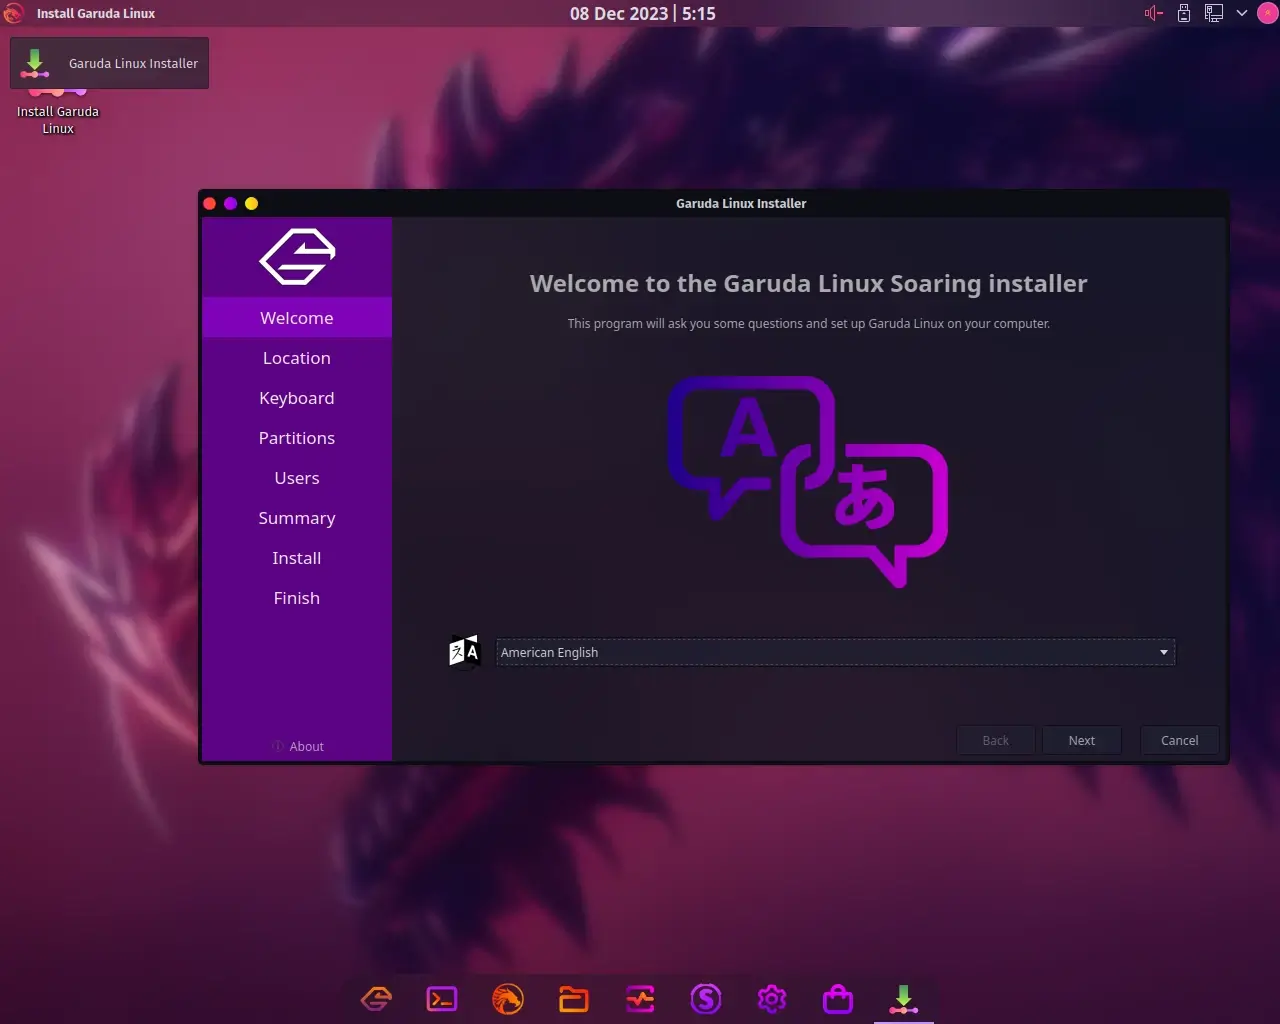Click the speech bubbles language illustration
Viewport: 1280px width, 1024px height.
[x=808, y=481]
